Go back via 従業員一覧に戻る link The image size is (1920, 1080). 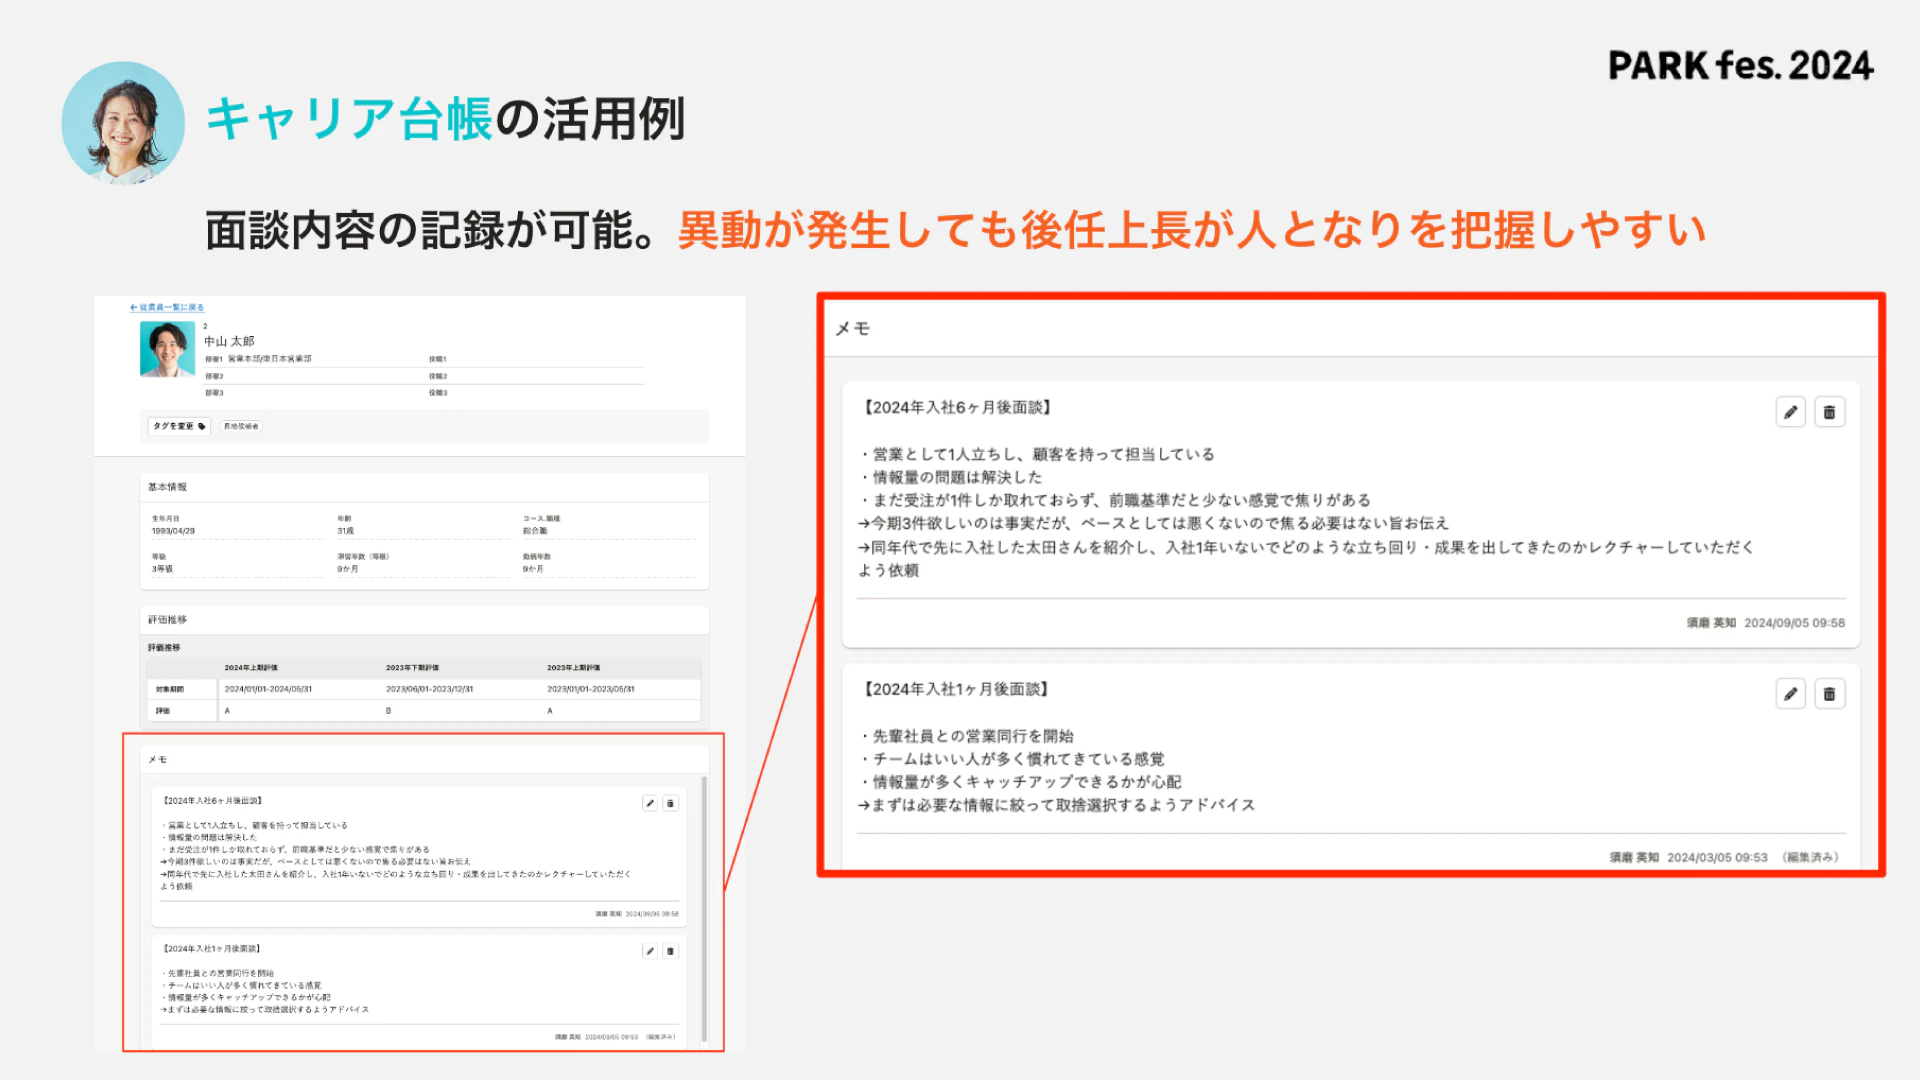tap(167, 307)
